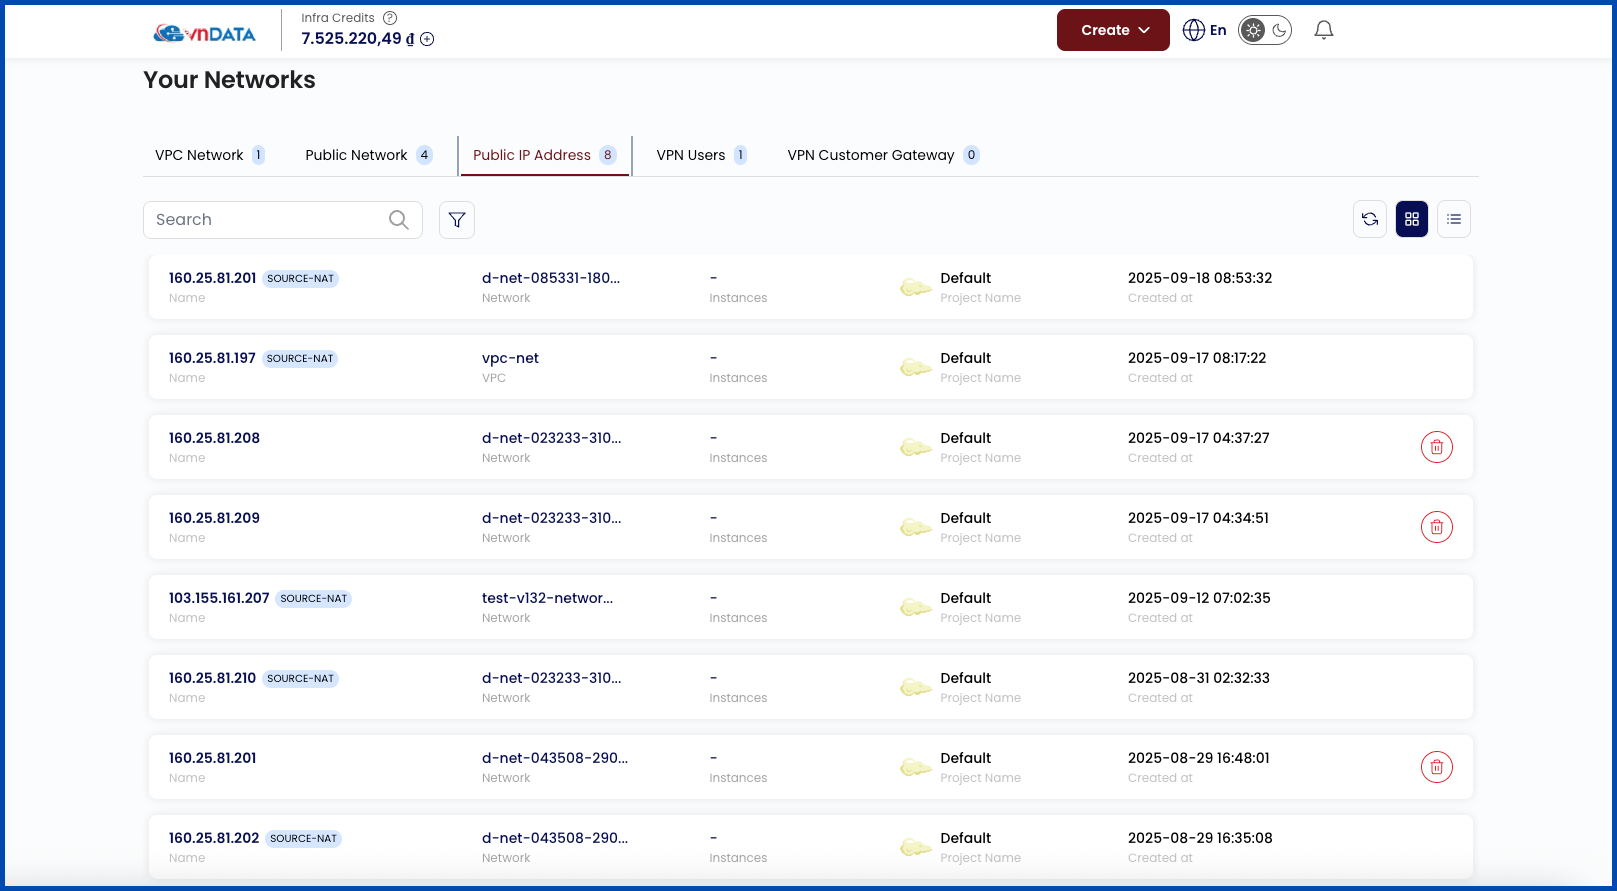Click SOURCE-NAT badge on 103.155.161.207

click(314, 598)
